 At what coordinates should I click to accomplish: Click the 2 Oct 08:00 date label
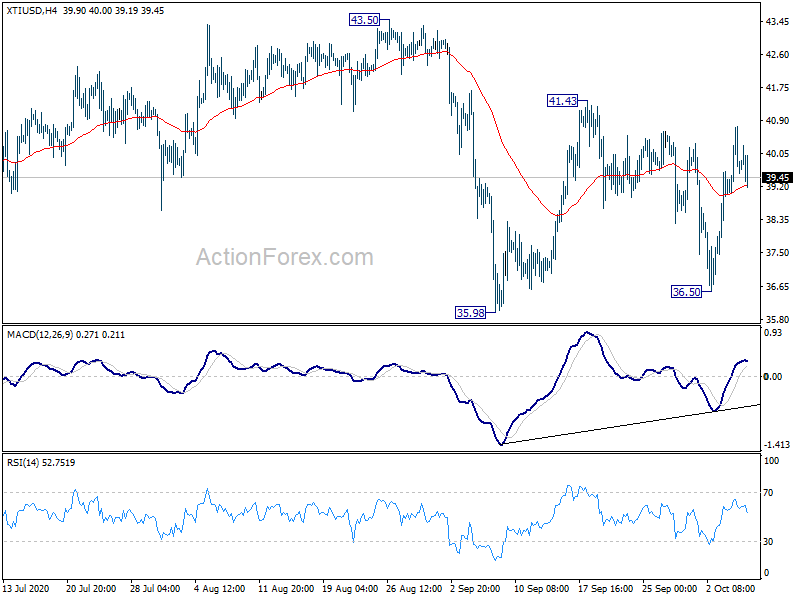731,588
